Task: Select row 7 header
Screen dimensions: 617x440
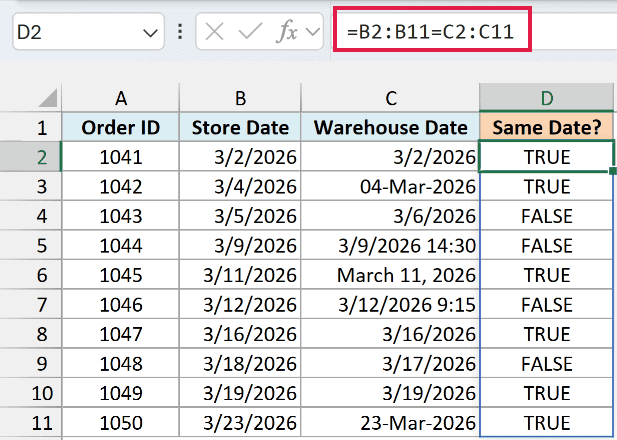Action: click(x=31, y=304)
